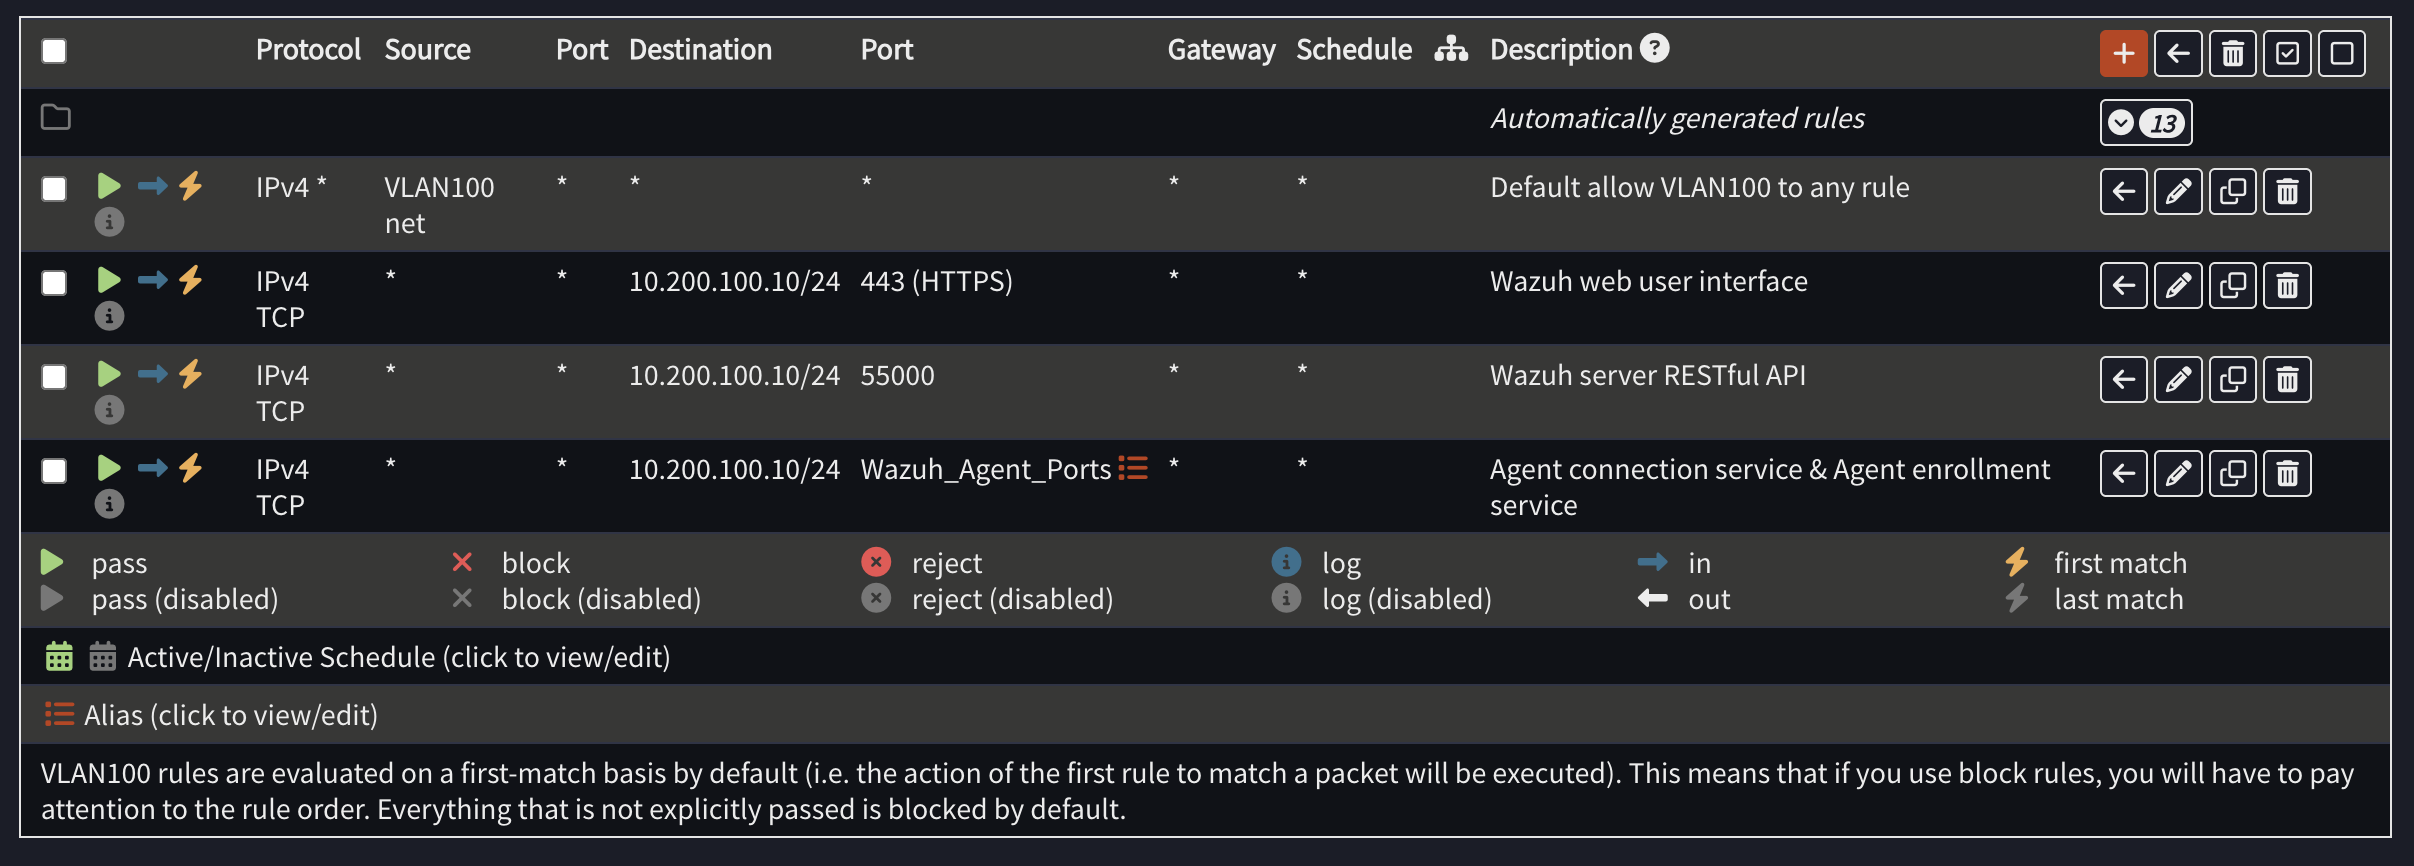
Task: Delete selected rules via header trash icon
Action: (2232, 53)
